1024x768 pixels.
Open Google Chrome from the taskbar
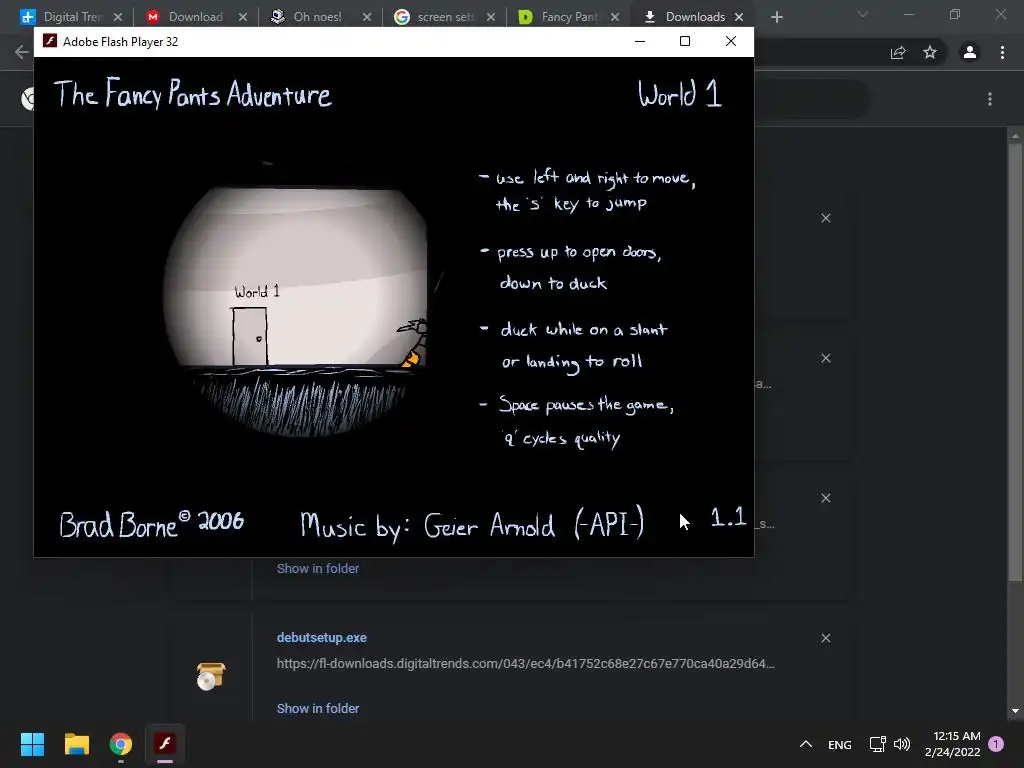[x=121, y=744]
